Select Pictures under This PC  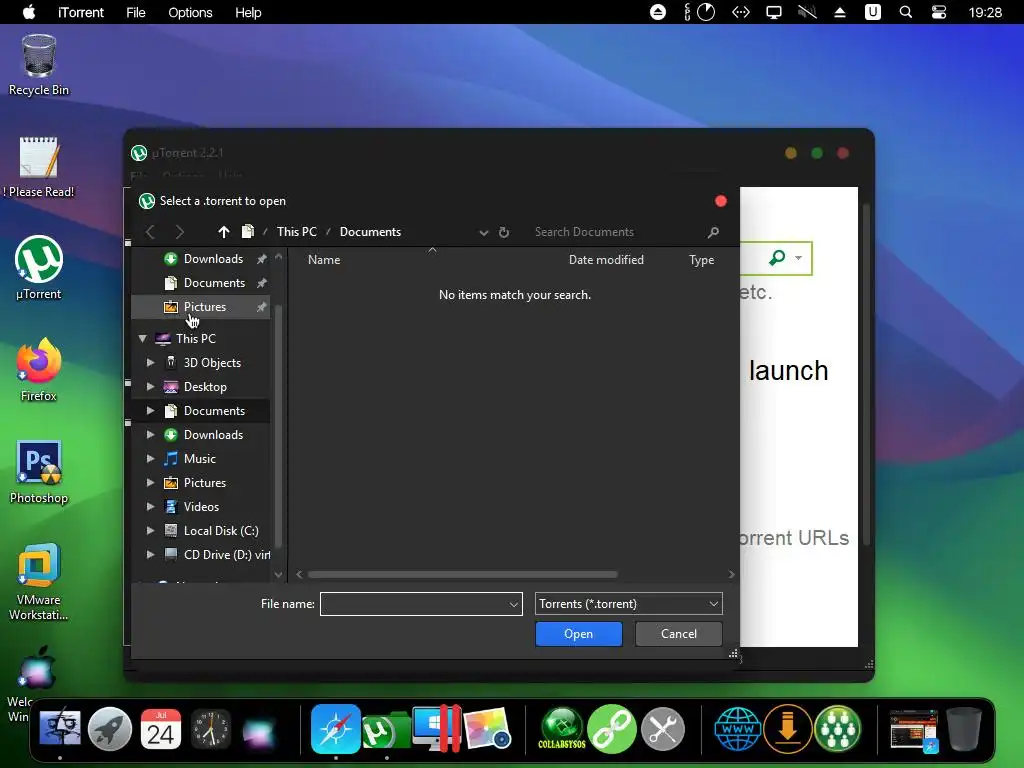(201, 483)
